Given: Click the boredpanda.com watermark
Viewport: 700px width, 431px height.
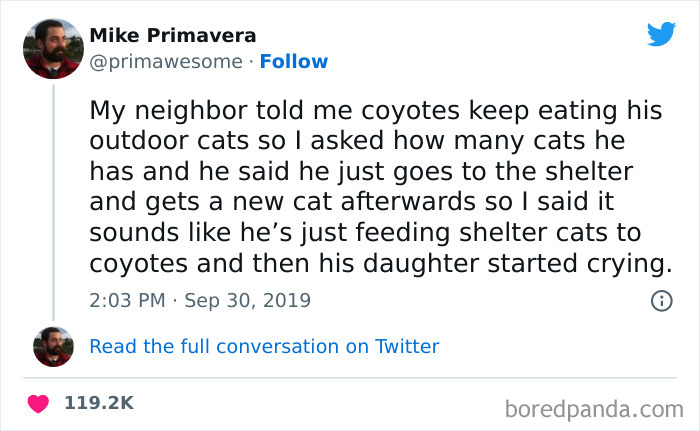Looking at the screenshot, I should [x=594, y=407].
